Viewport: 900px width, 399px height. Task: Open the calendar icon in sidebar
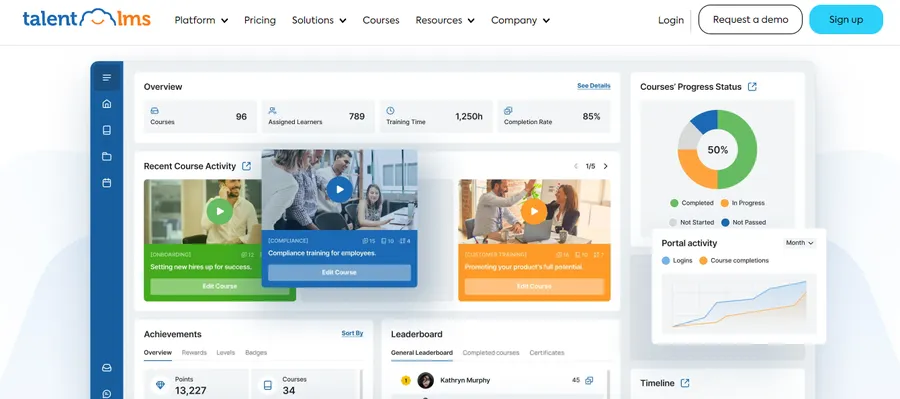(x=107, y=183)
